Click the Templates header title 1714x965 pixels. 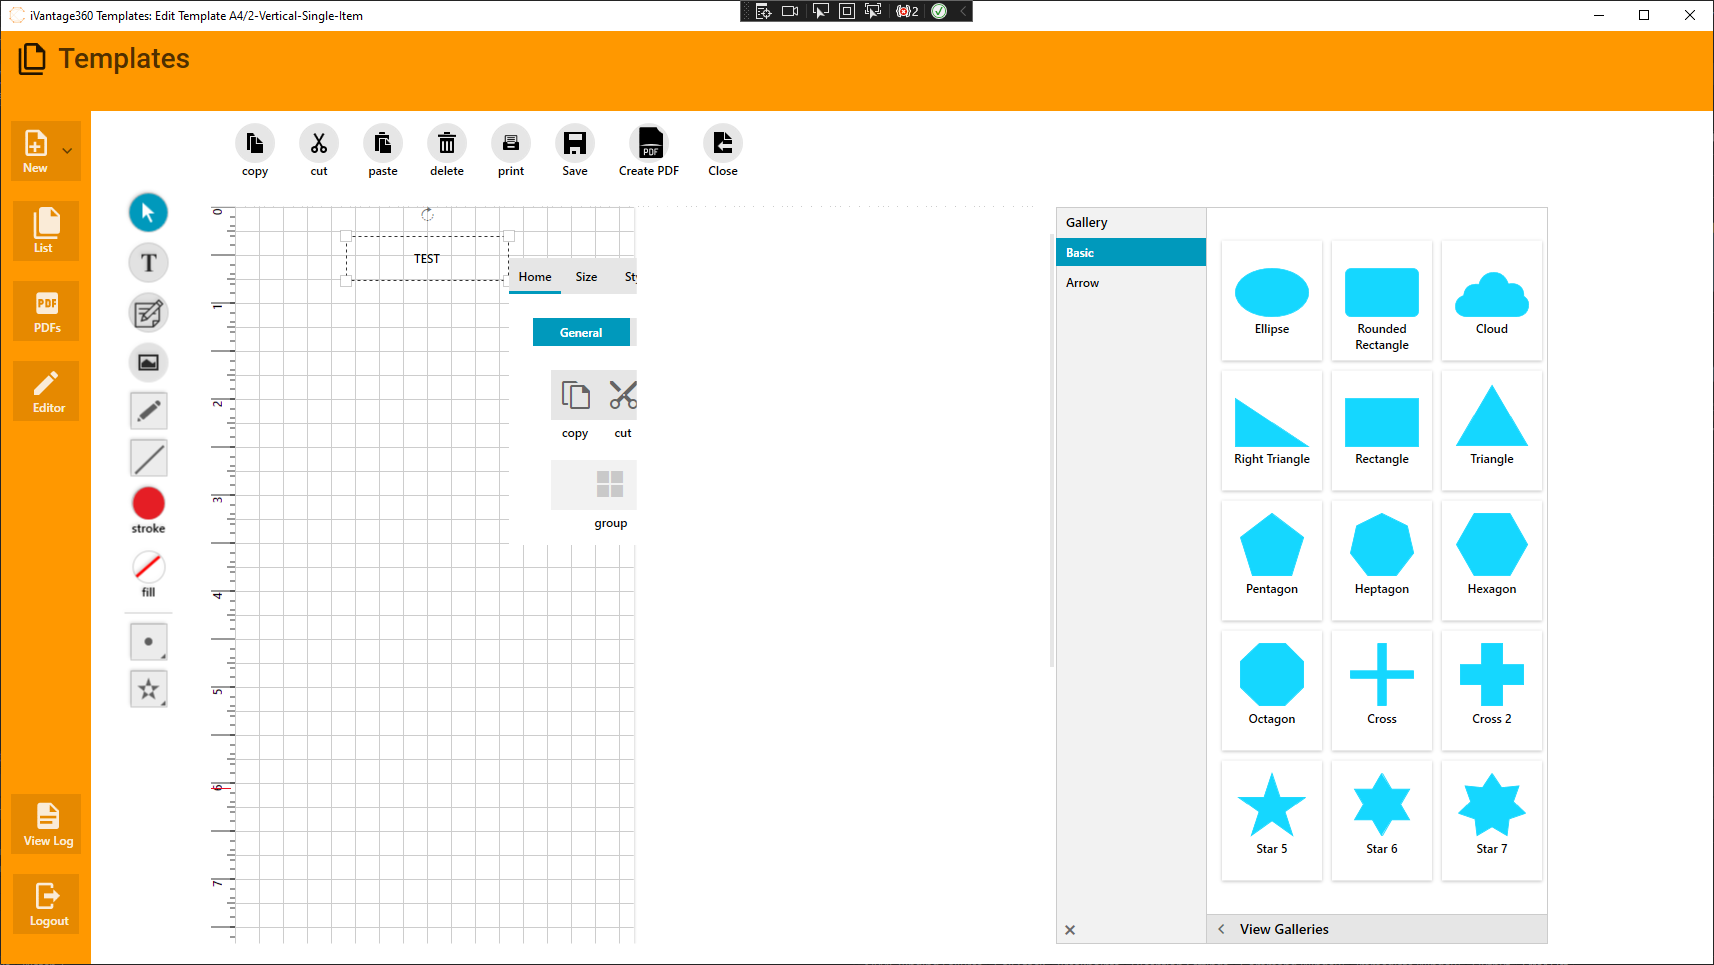coord(124,59)
